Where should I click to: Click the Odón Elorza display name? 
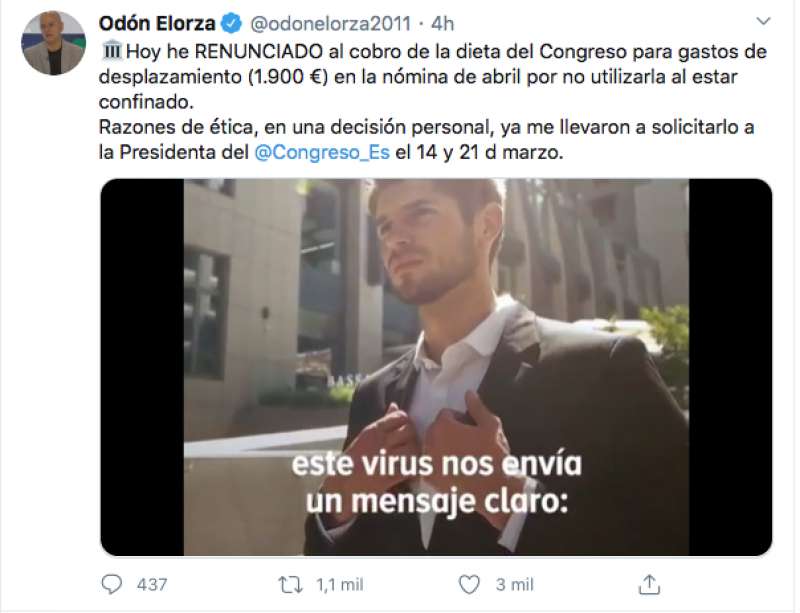(x=157, y=23)
